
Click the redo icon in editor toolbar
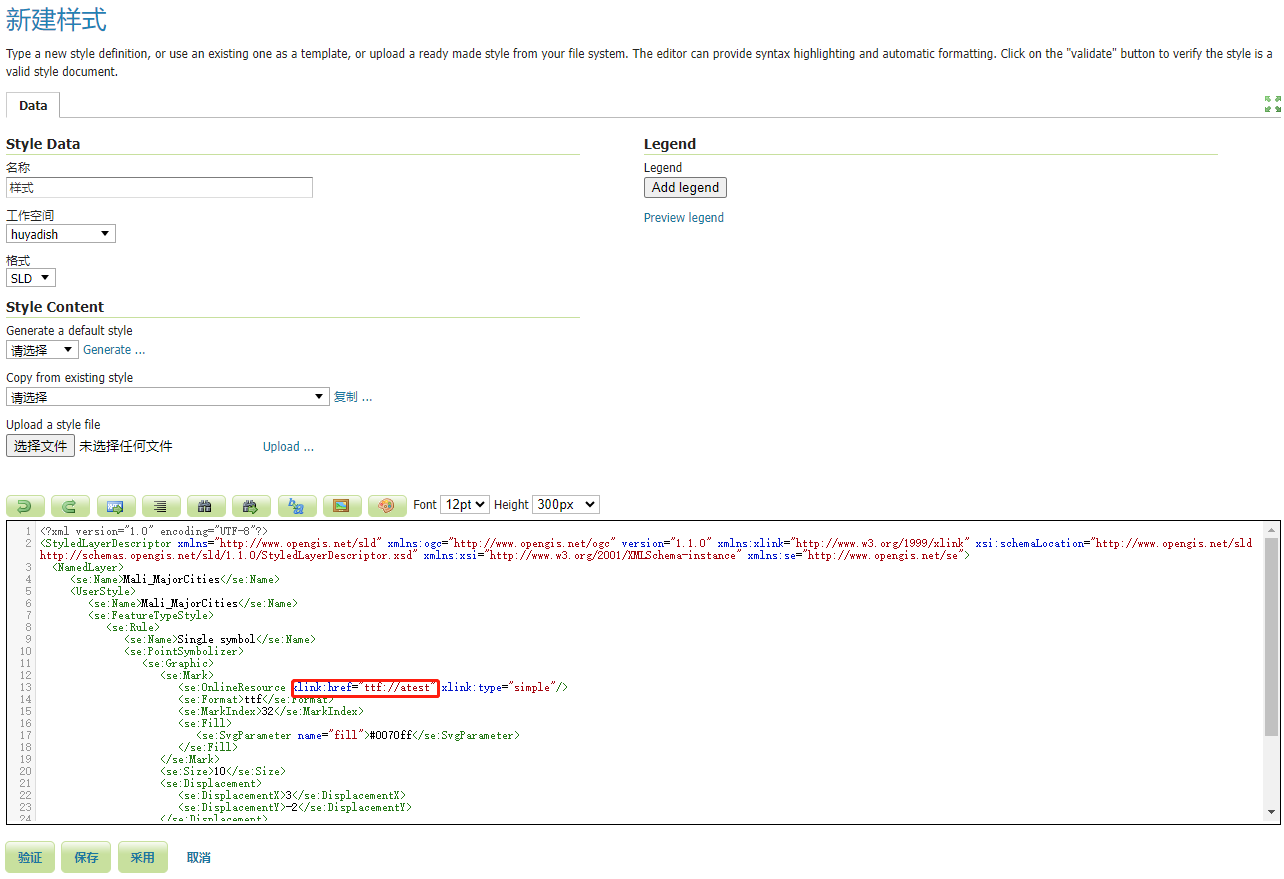point(70,506)
